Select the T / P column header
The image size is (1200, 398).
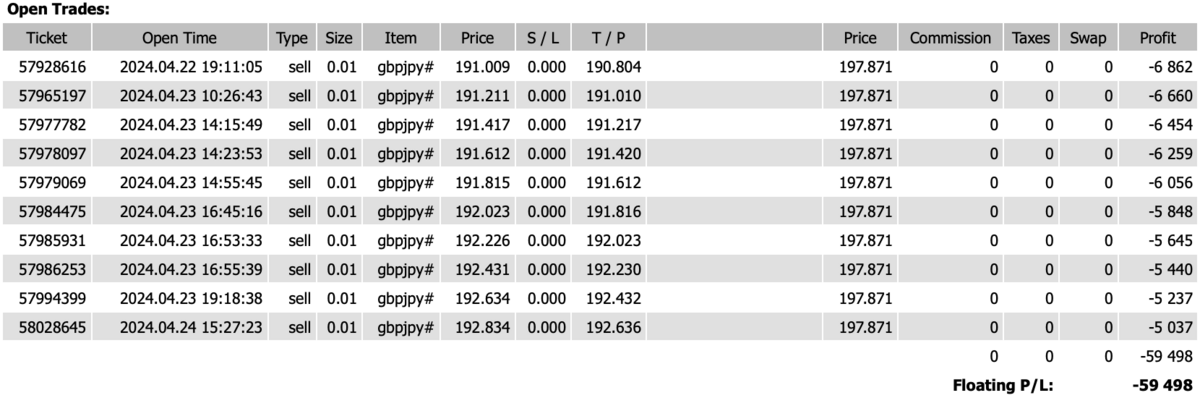click(609, 38)
